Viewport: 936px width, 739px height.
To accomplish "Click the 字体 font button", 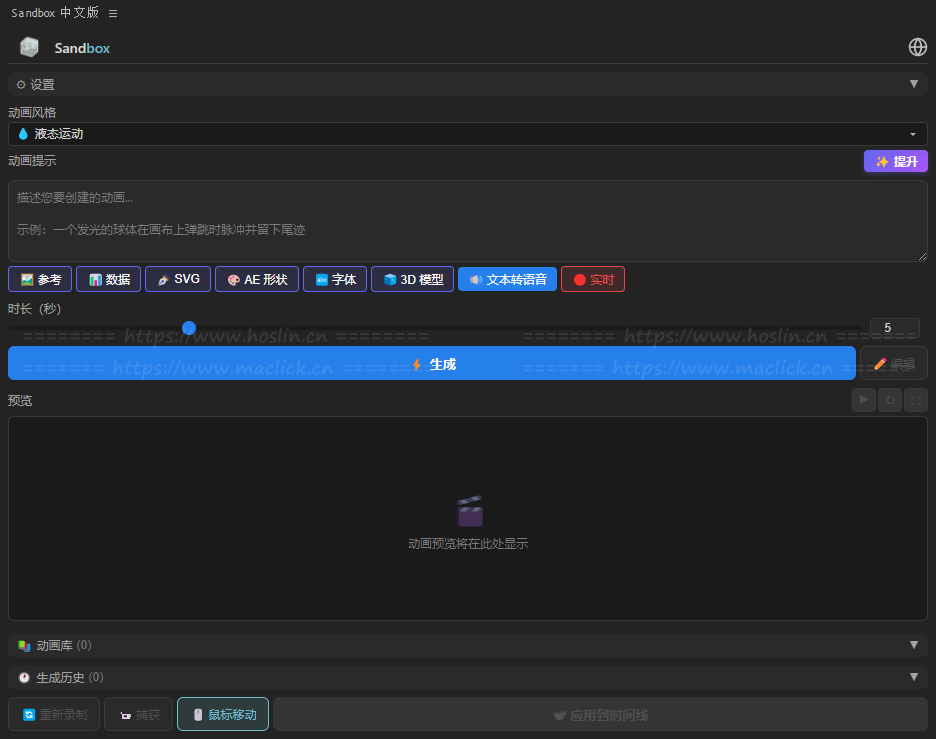I will point(335,279).
